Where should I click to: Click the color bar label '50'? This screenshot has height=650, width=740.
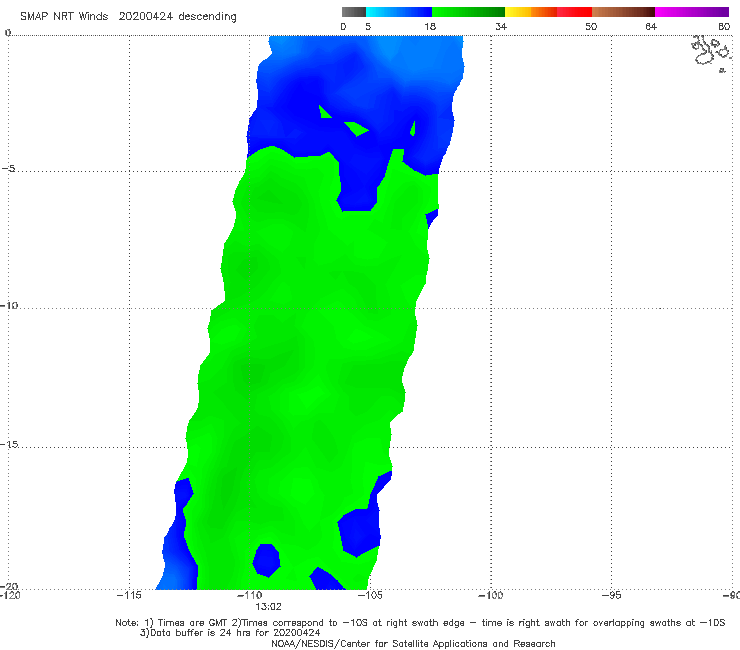click(x=591, y=26)
